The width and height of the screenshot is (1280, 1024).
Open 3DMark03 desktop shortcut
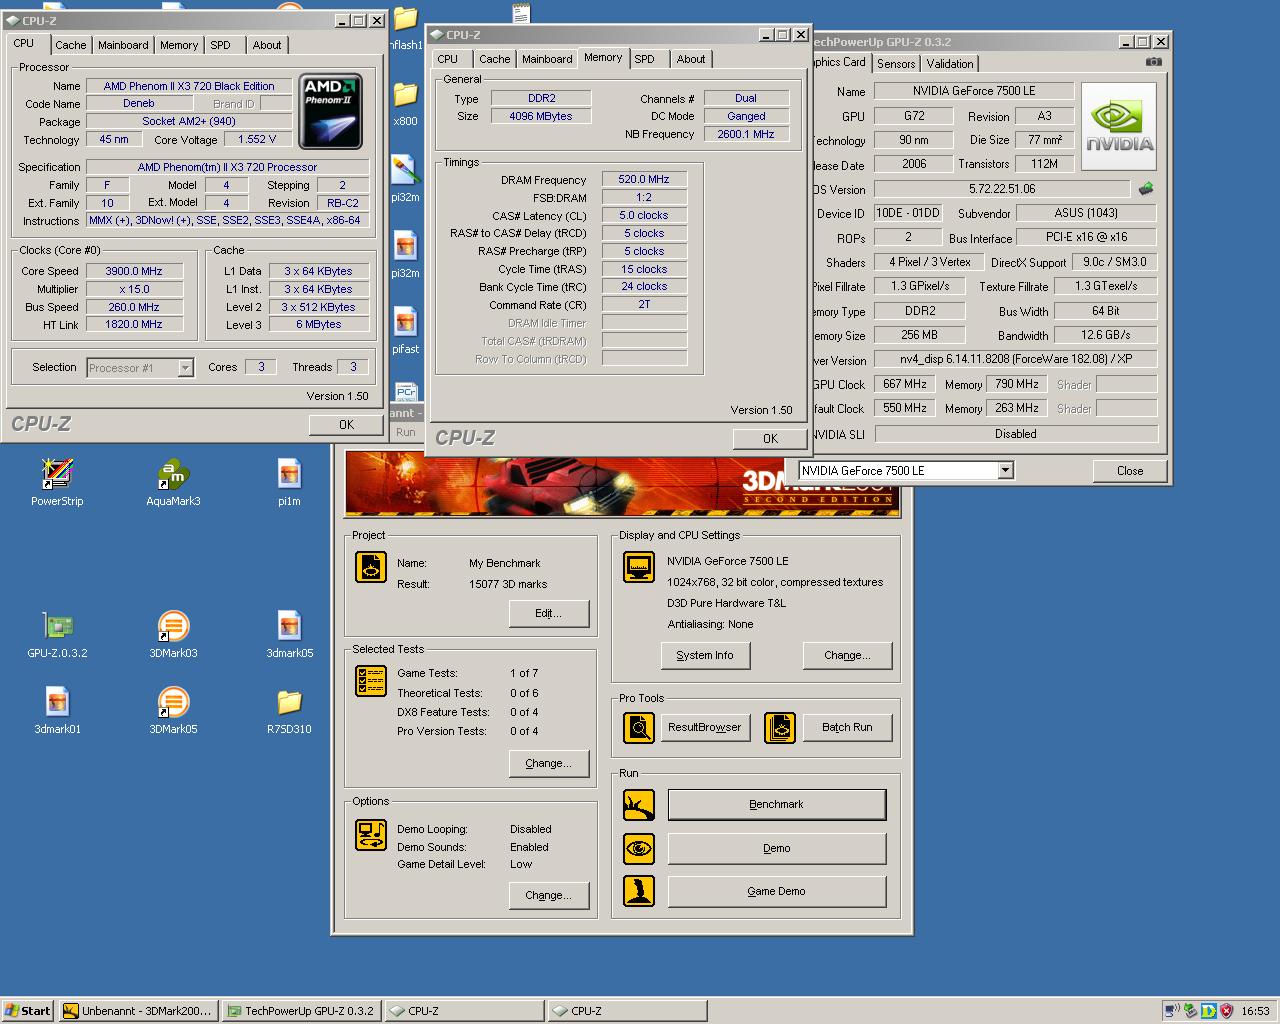pos(173,634)
